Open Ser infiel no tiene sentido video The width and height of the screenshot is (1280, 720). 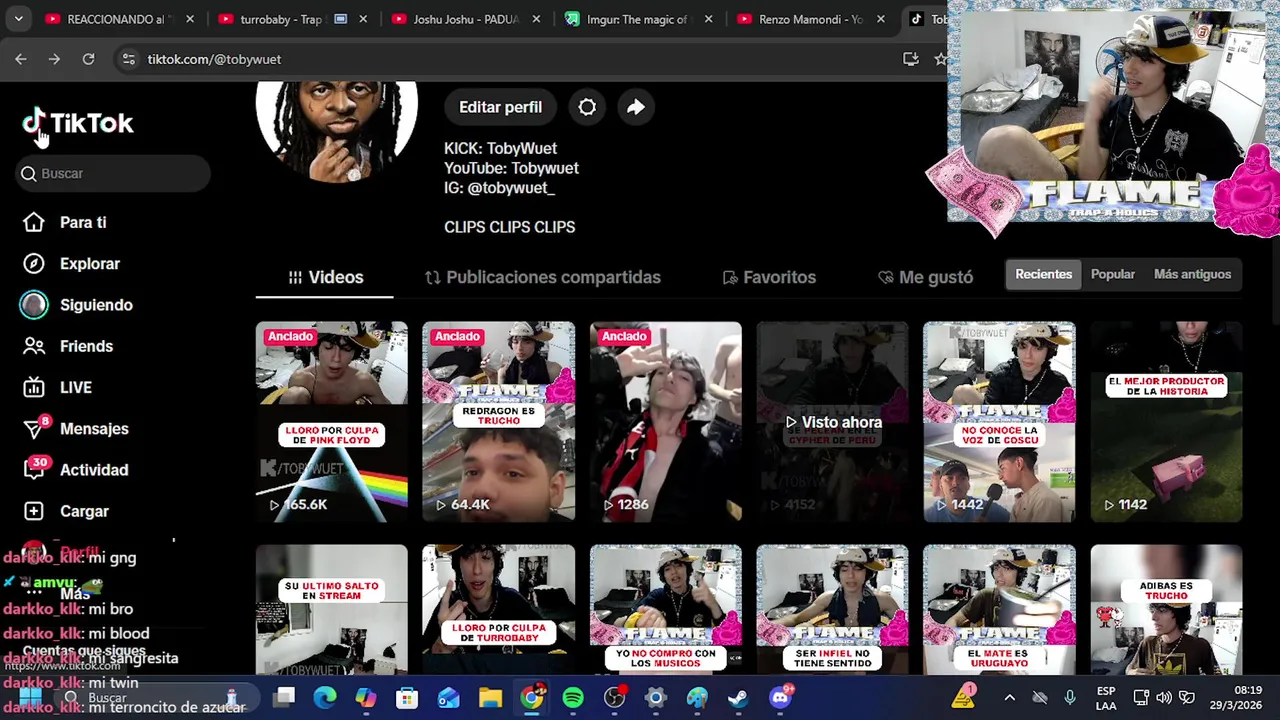(x=833, y=610)
